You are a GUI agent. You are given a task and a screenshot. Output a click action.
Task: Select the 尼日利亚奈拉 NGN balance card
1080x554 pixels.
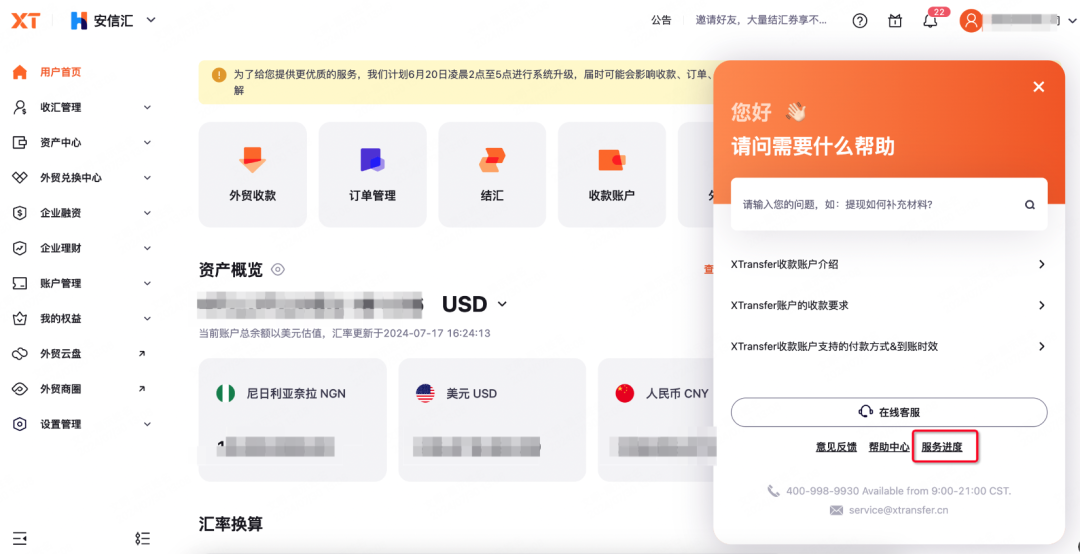(293, 420)
